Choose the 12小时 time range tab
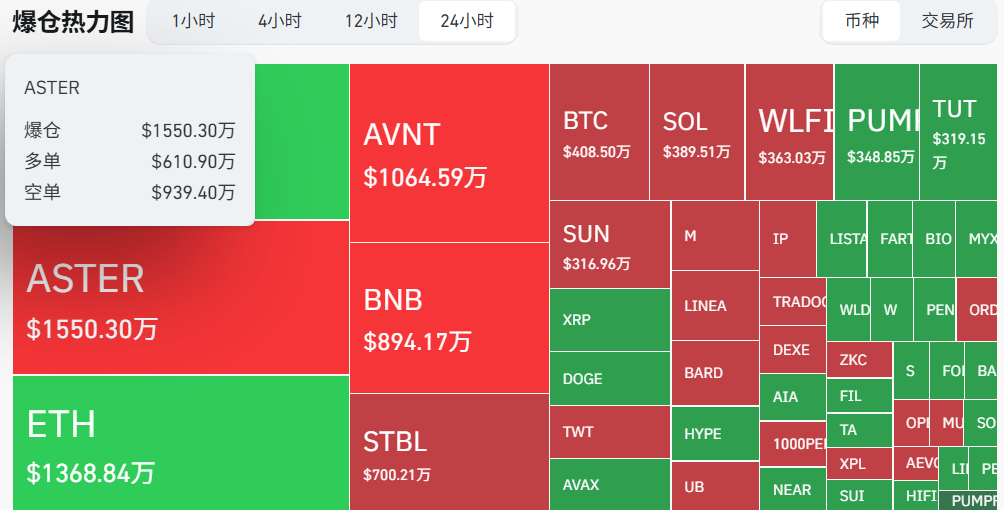The image size is (1004, 510). click(x=371, y=21)
